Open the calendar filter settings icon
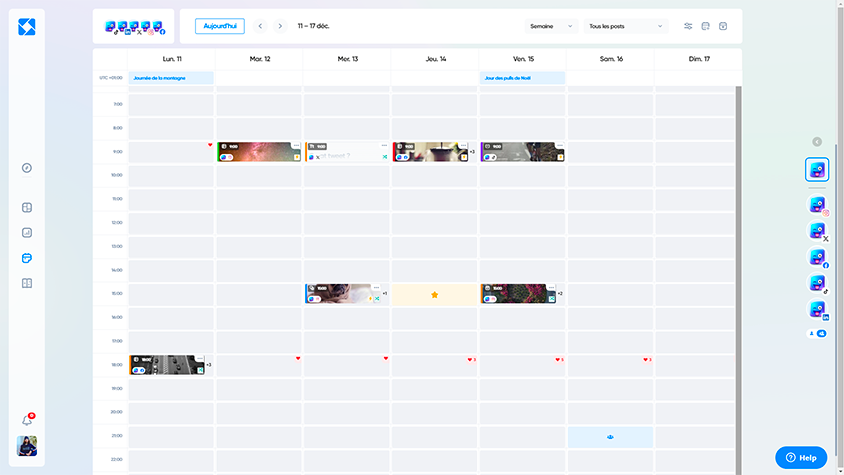 pos(688,26)
